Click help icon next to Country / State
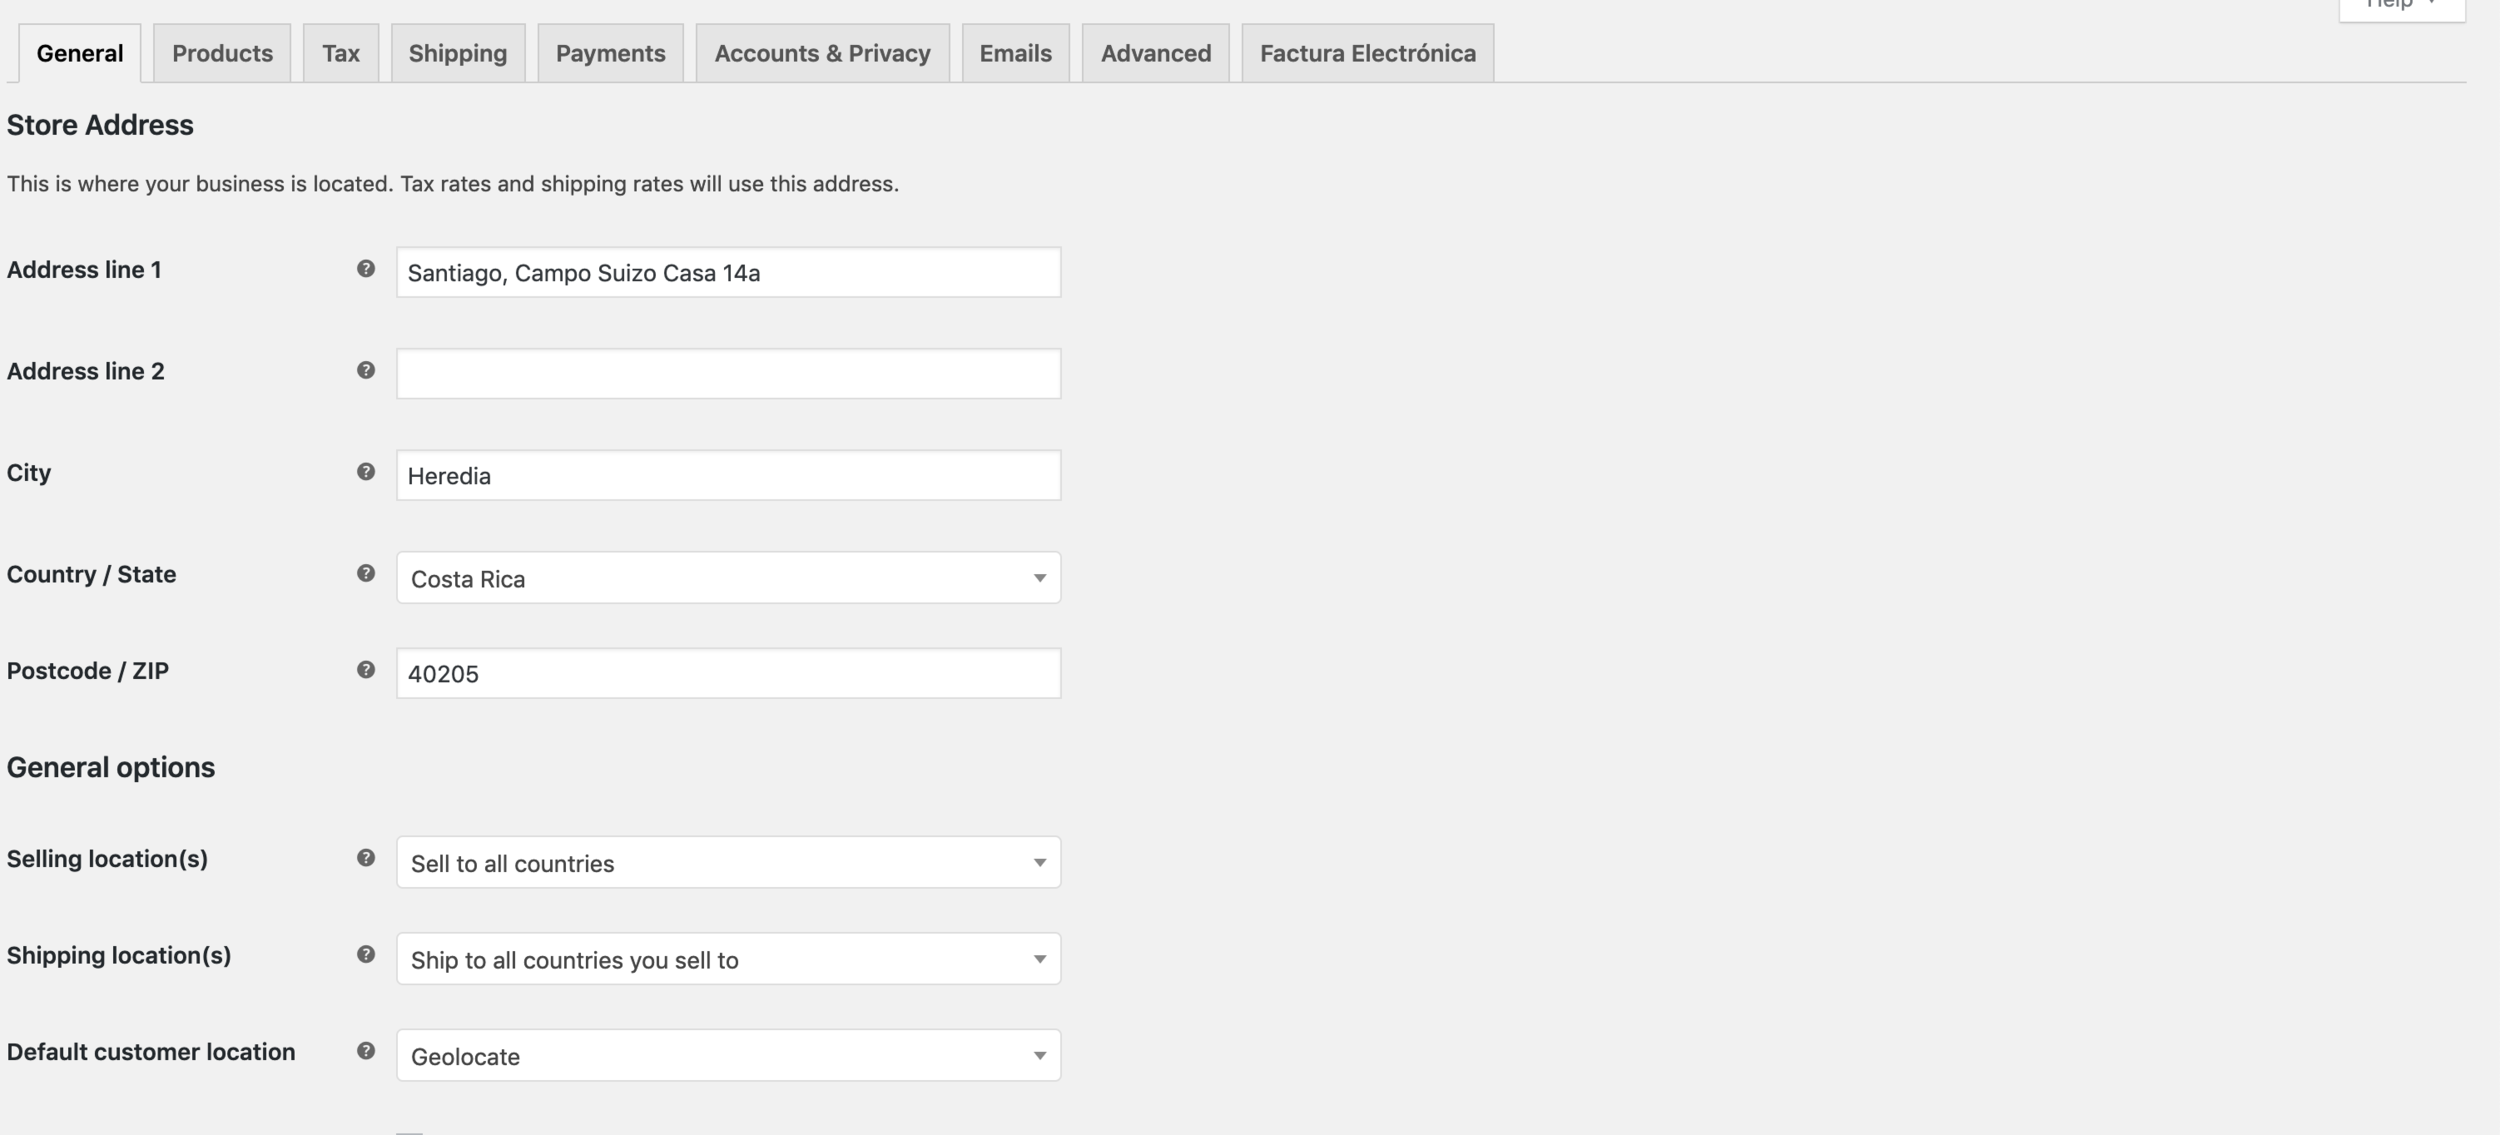This screenshot has height=1135, width=2500. point(366,574)
